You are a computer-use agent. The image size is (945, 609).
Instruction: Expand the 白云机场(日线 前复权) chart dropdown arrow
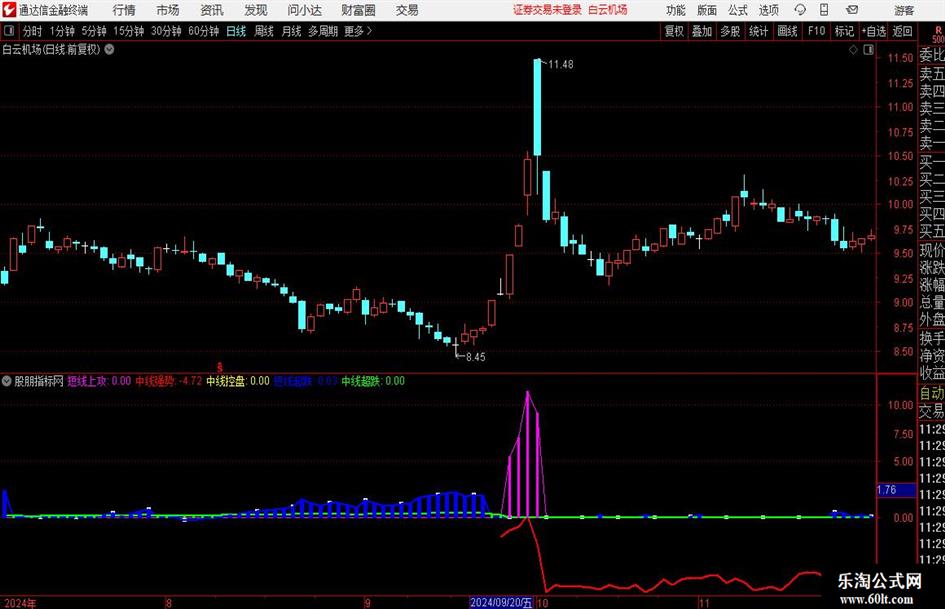click(x=110, y=50)
